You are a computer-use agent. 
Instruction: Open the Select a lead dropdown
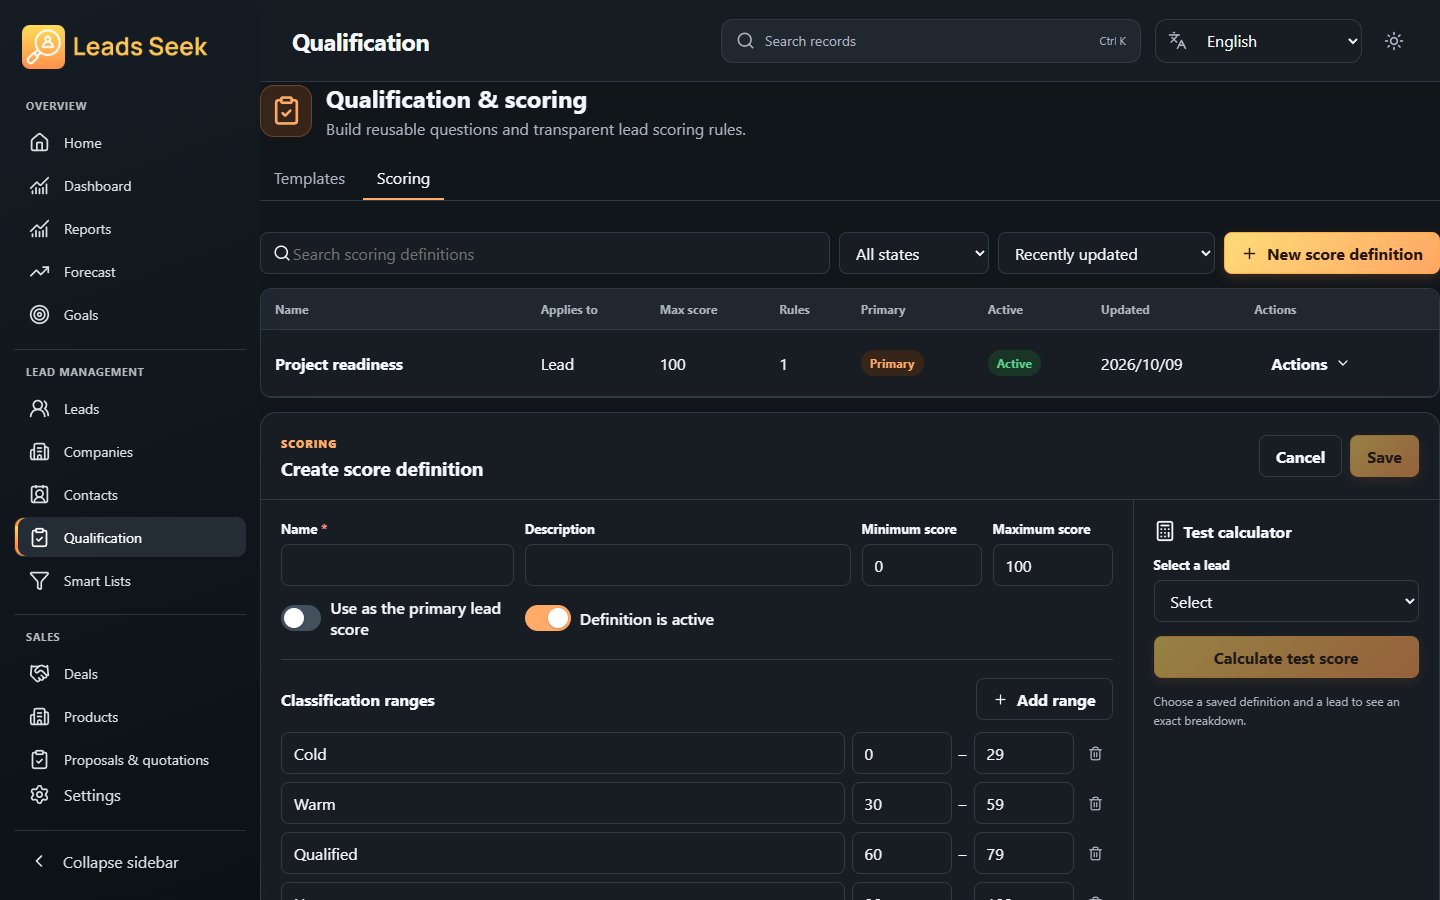(1286, 602)
